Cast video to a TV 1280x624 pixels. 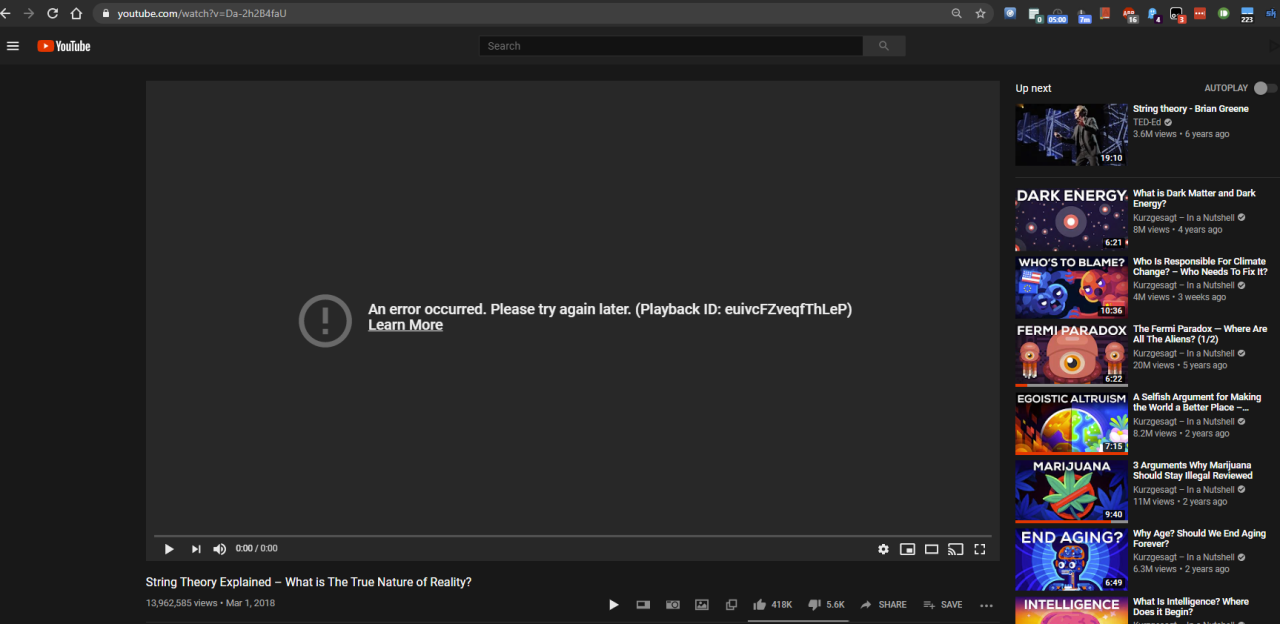coord(955,549)
